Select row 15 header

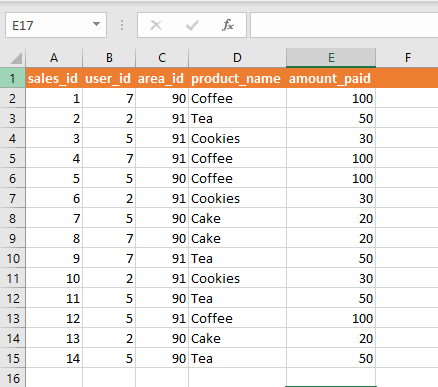tap(13, 358)
